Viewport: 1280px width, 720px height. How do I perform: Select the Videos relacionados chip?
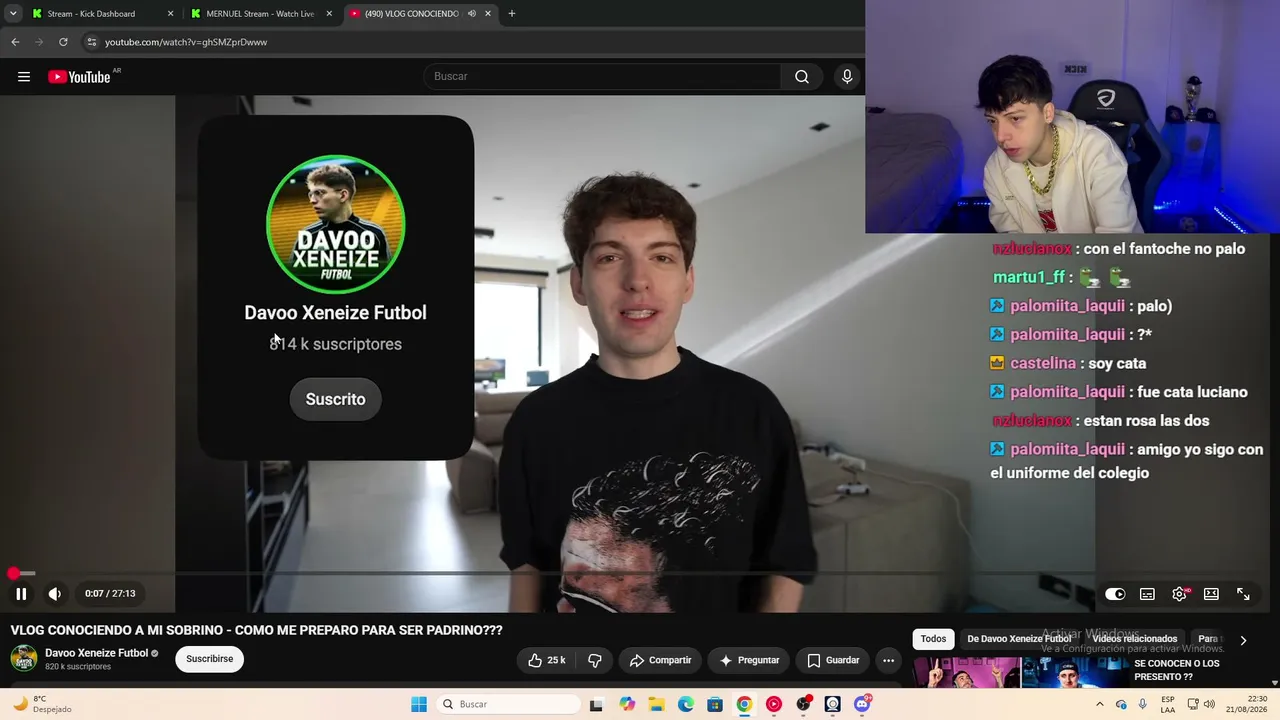pyautogui.click(x=1135, y=639)
